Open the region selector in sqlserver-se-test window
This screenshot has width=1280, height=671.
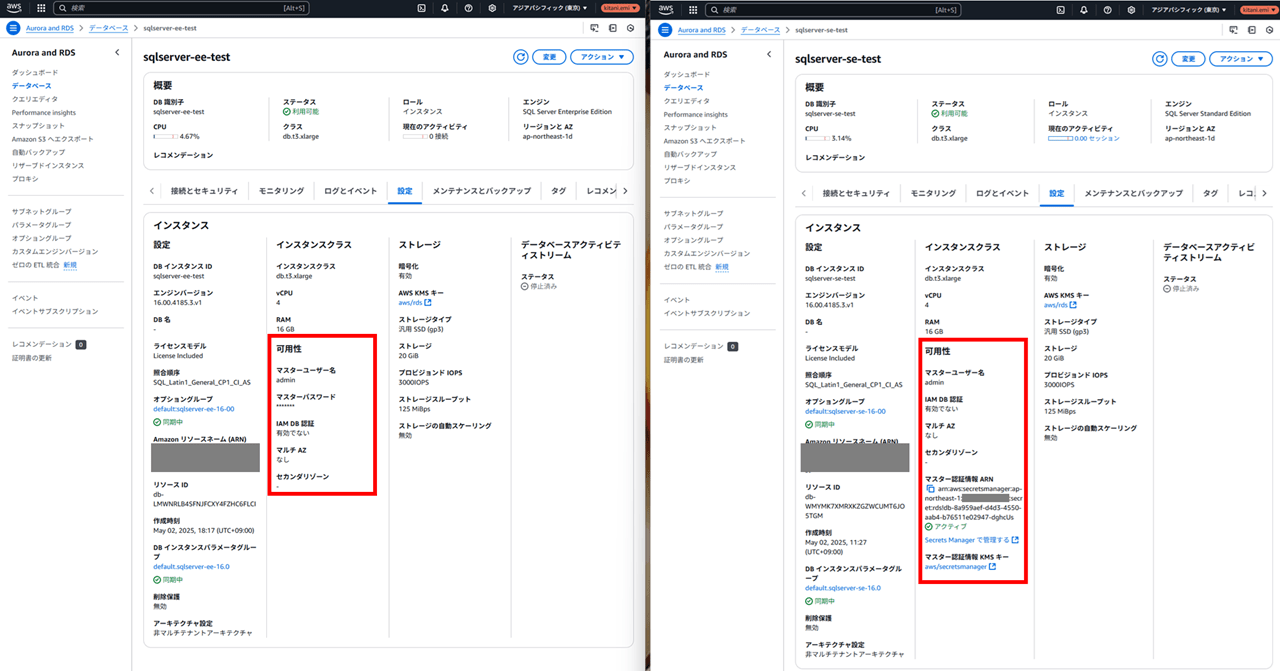[1191, 9]
